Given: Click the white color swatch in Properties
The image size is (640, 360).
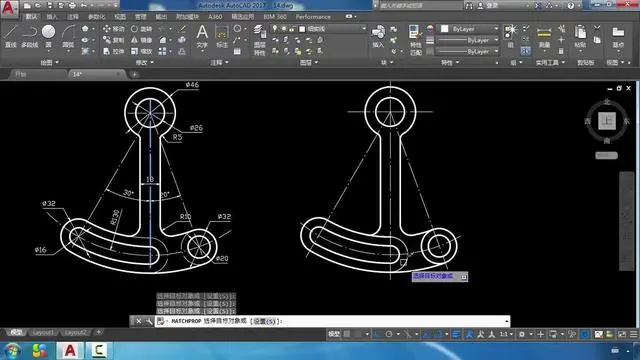Looking at the screenshot, I should point(444,29).
